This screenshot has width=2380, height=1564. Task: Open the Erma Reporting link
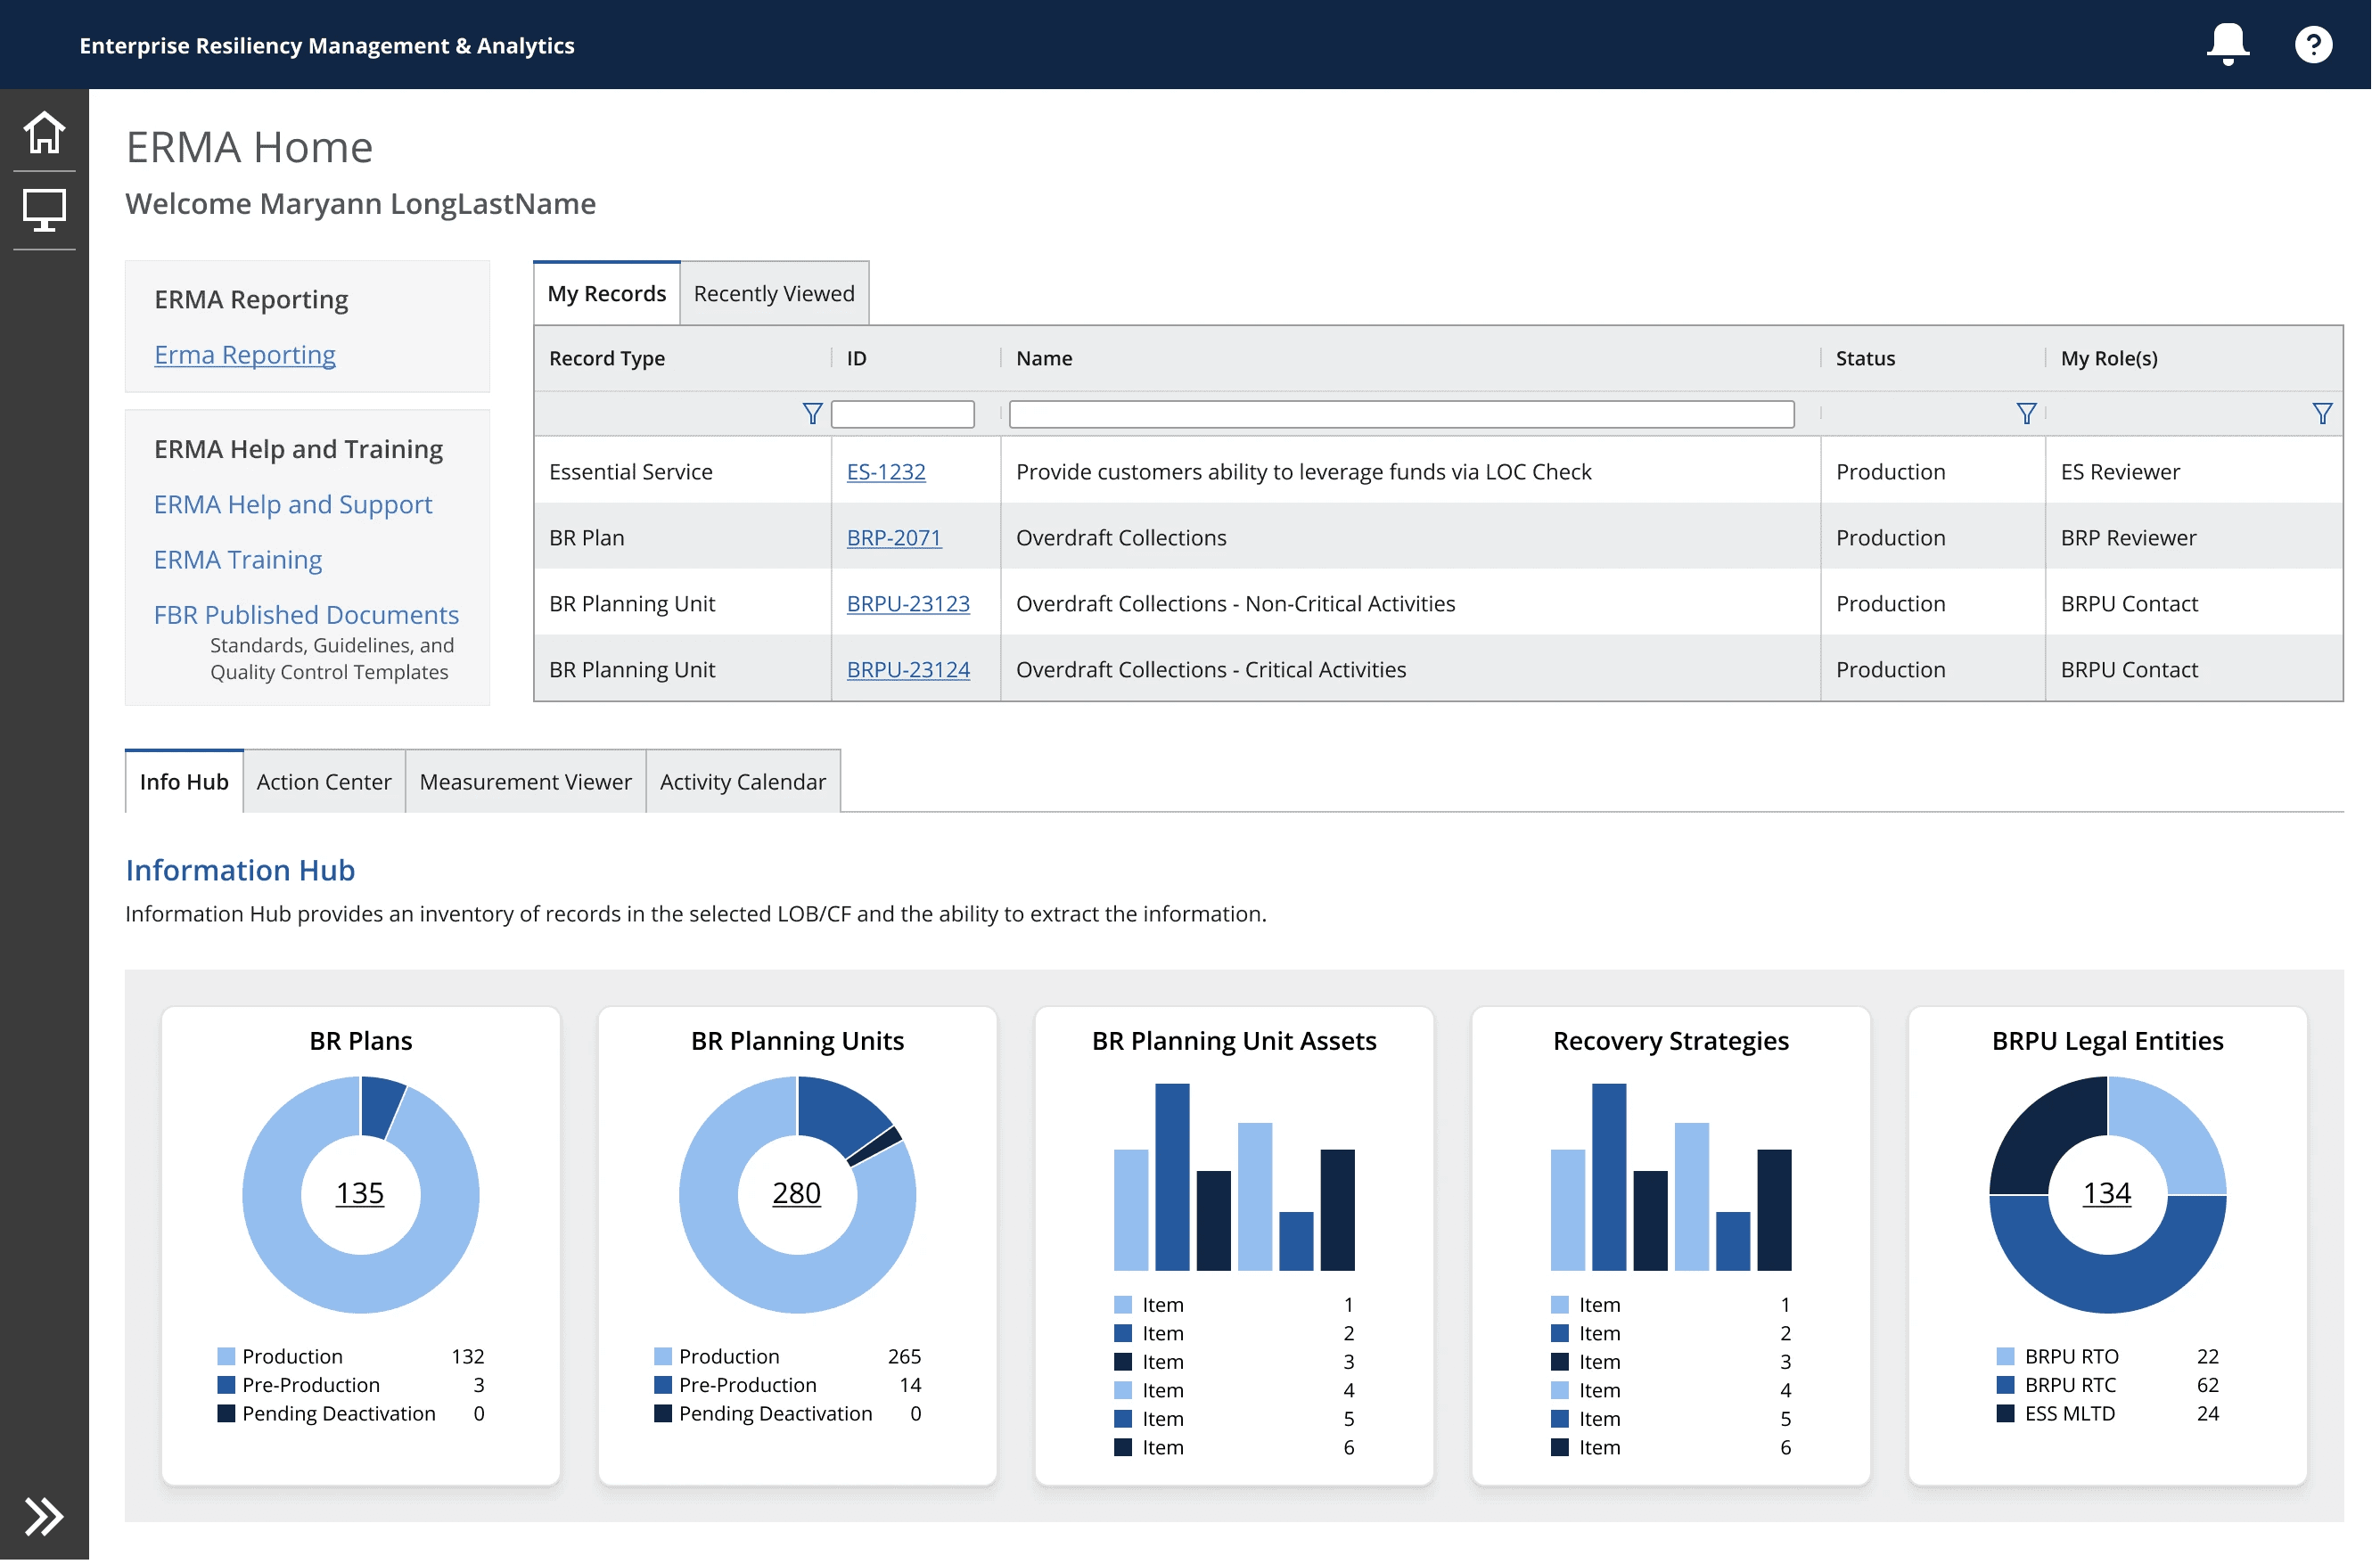click(246, 355)
